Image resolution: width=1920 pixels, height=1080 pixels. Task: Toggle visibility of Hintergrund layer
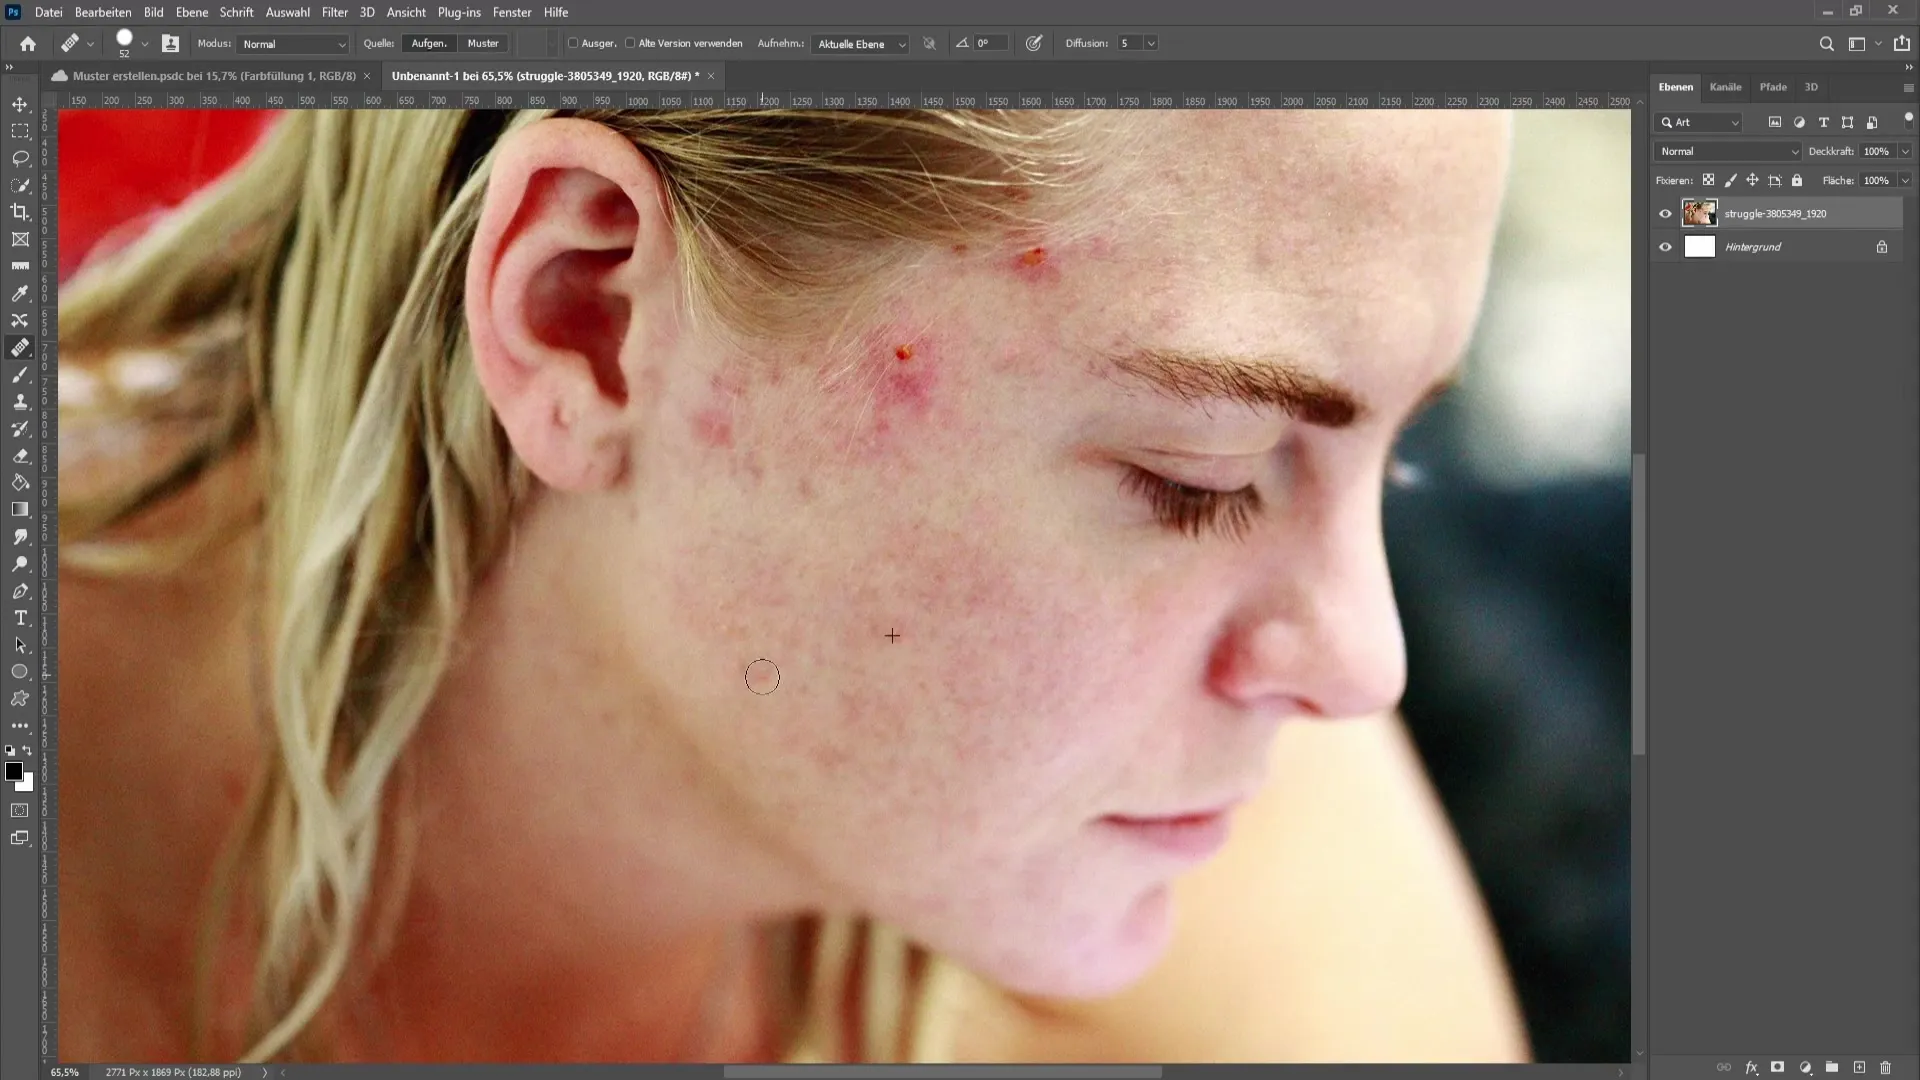pyautogui.click(x=1665, y=247)
